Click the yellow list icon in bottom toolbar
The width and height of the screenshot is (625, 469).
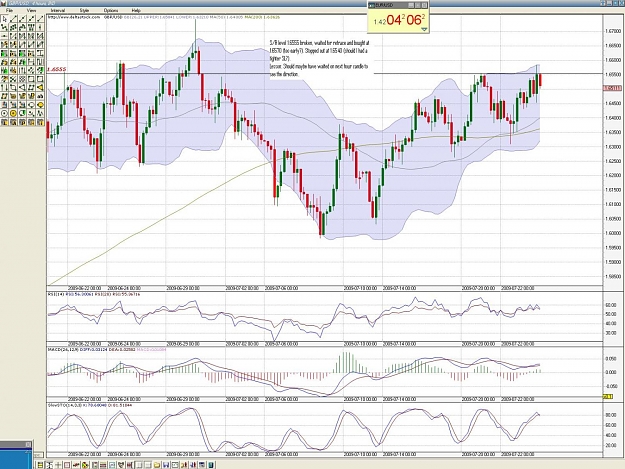pos(40,465)
